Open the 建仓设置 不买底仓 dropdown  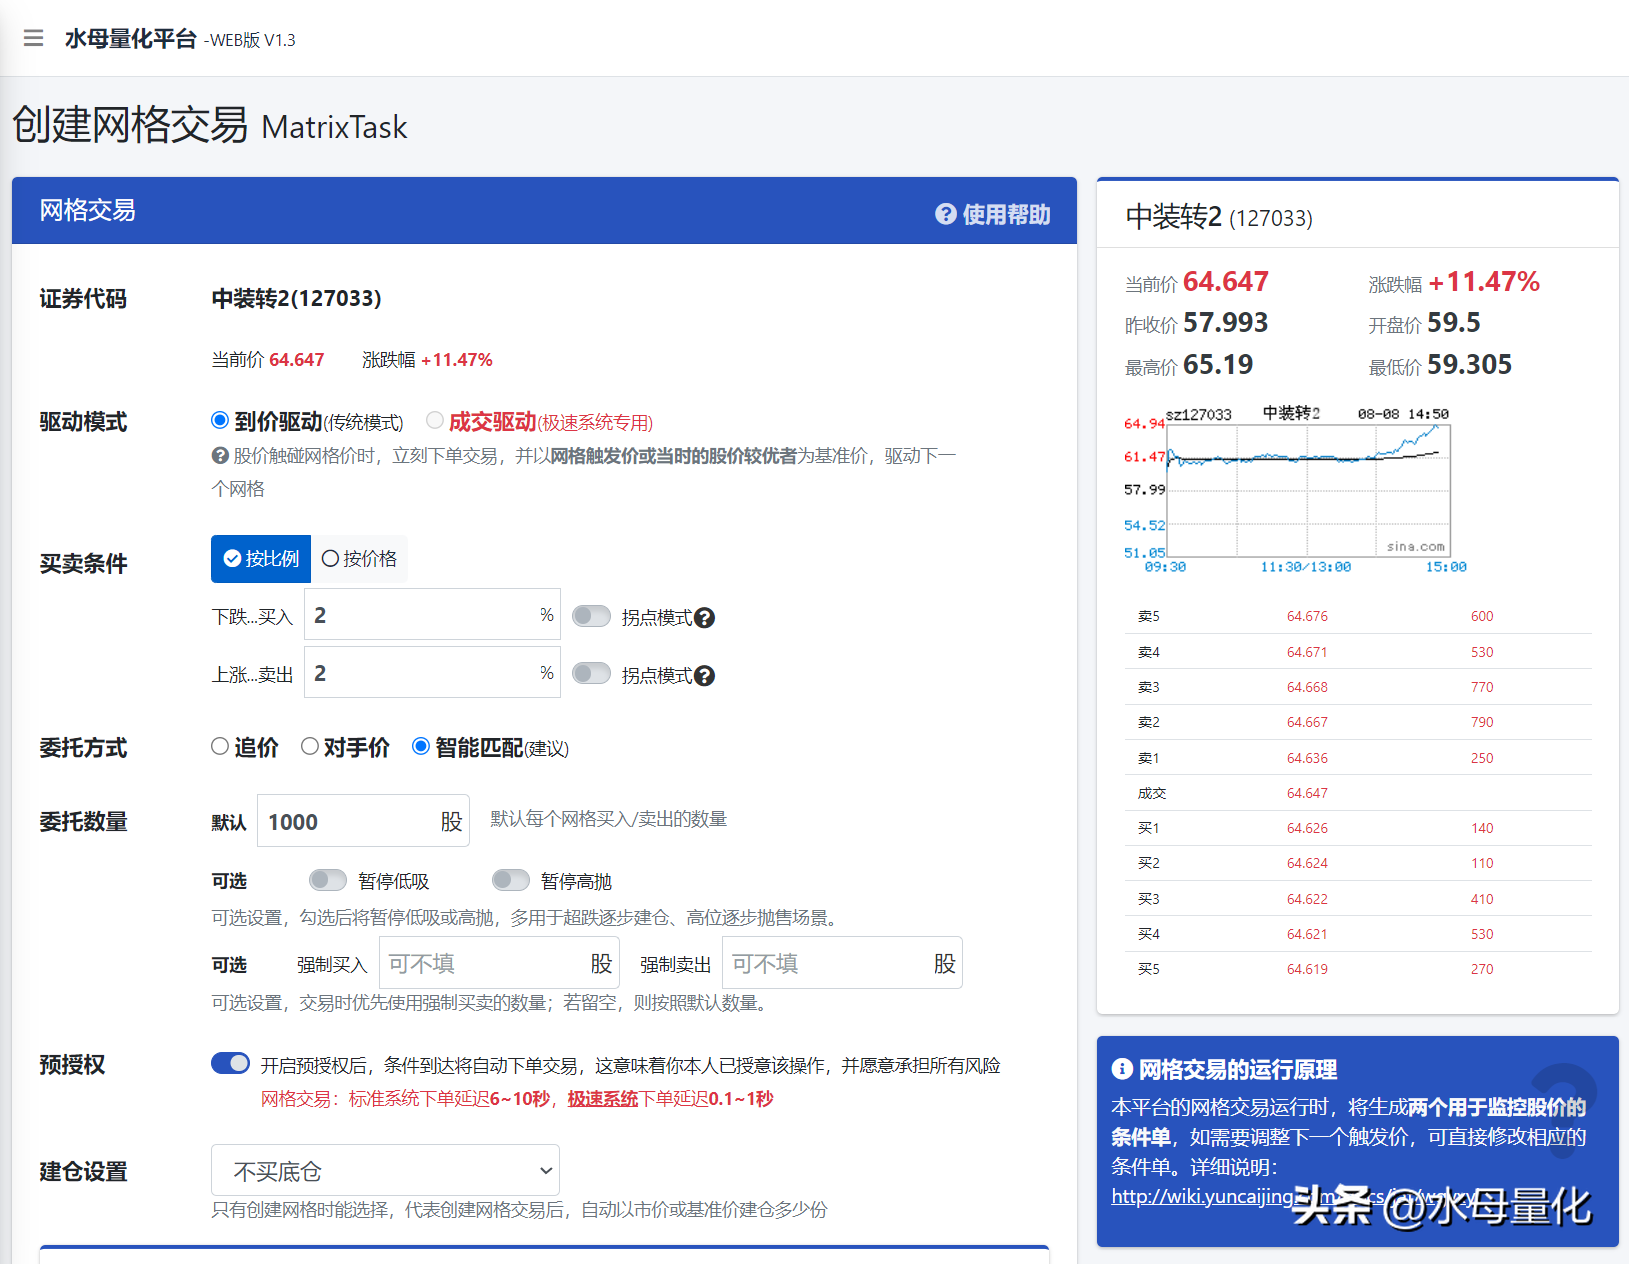tap(385, 1170)
